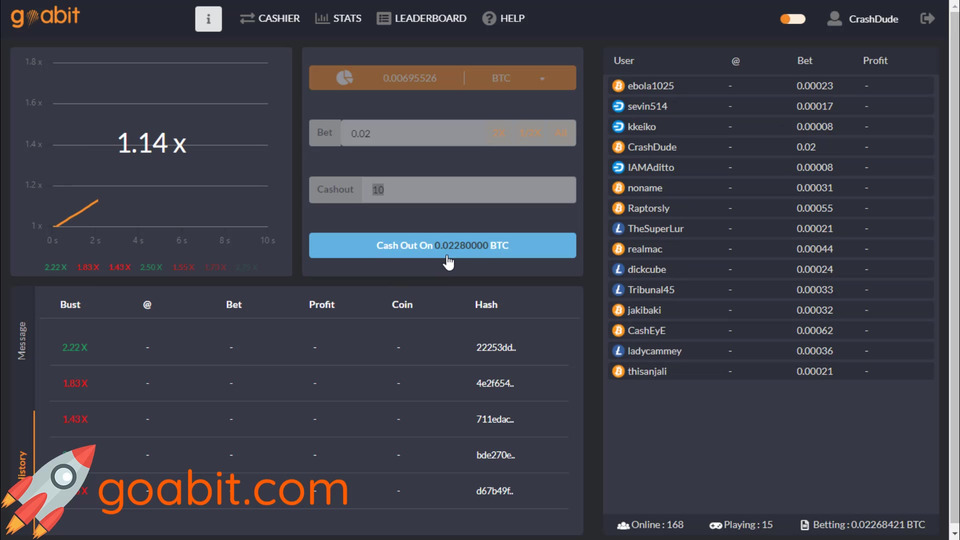Select username TheSuperLur in players list
The width and height of the screenshot is (960, 540).
(x=655, y=228)
